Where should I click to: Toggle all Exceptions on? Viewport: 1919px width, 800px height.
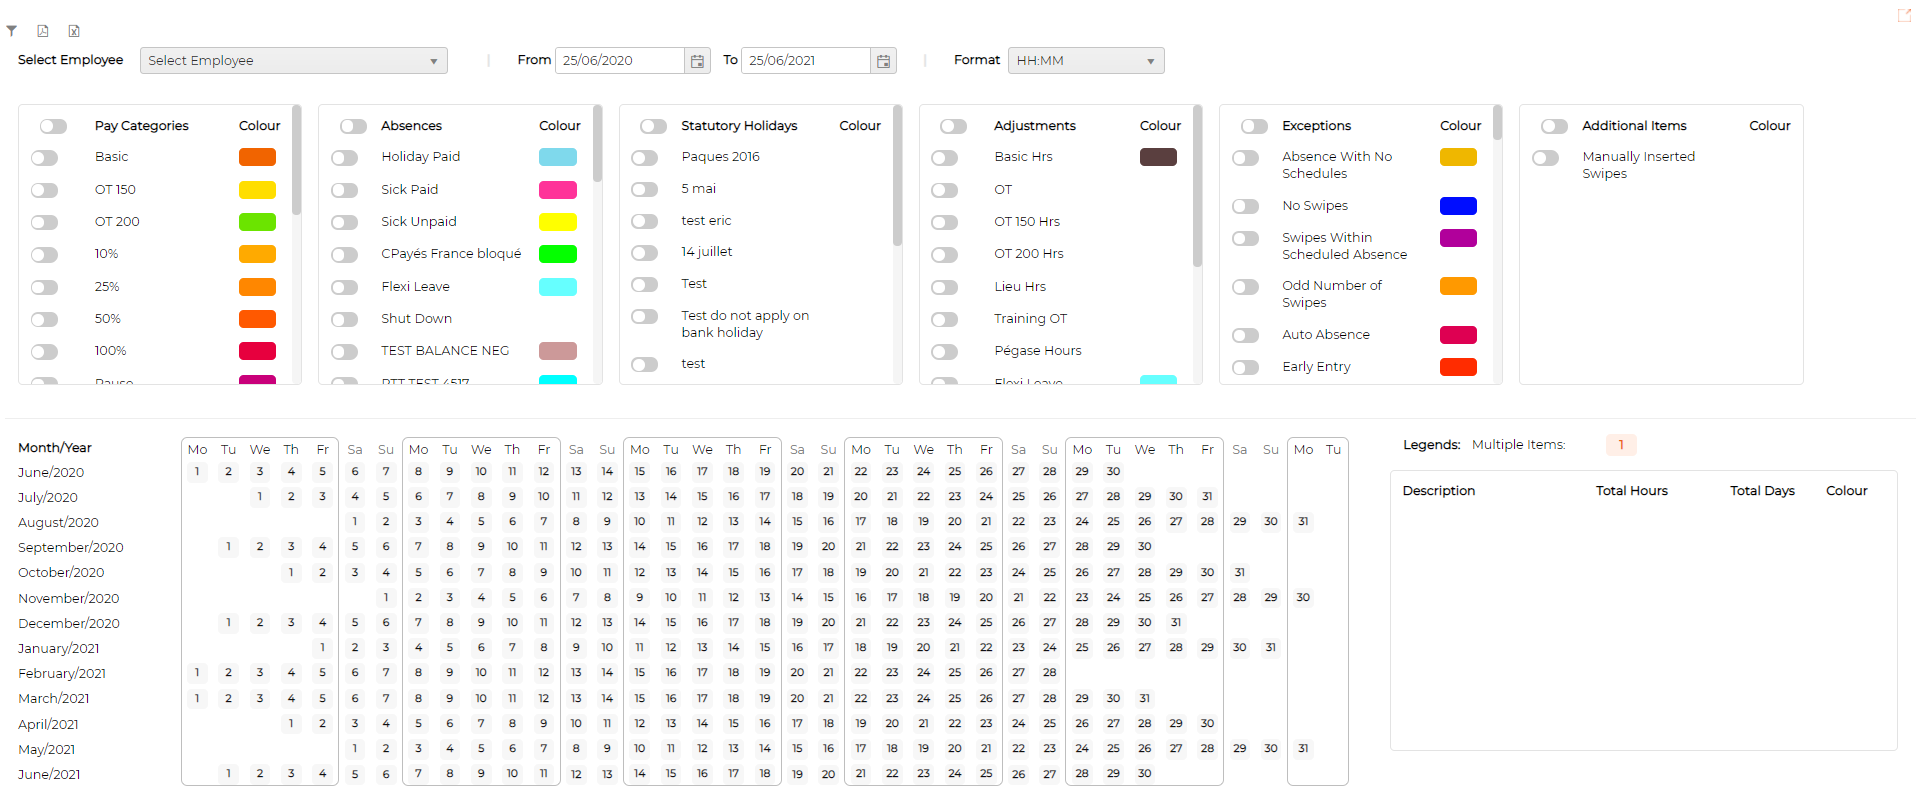point(1255,126)
